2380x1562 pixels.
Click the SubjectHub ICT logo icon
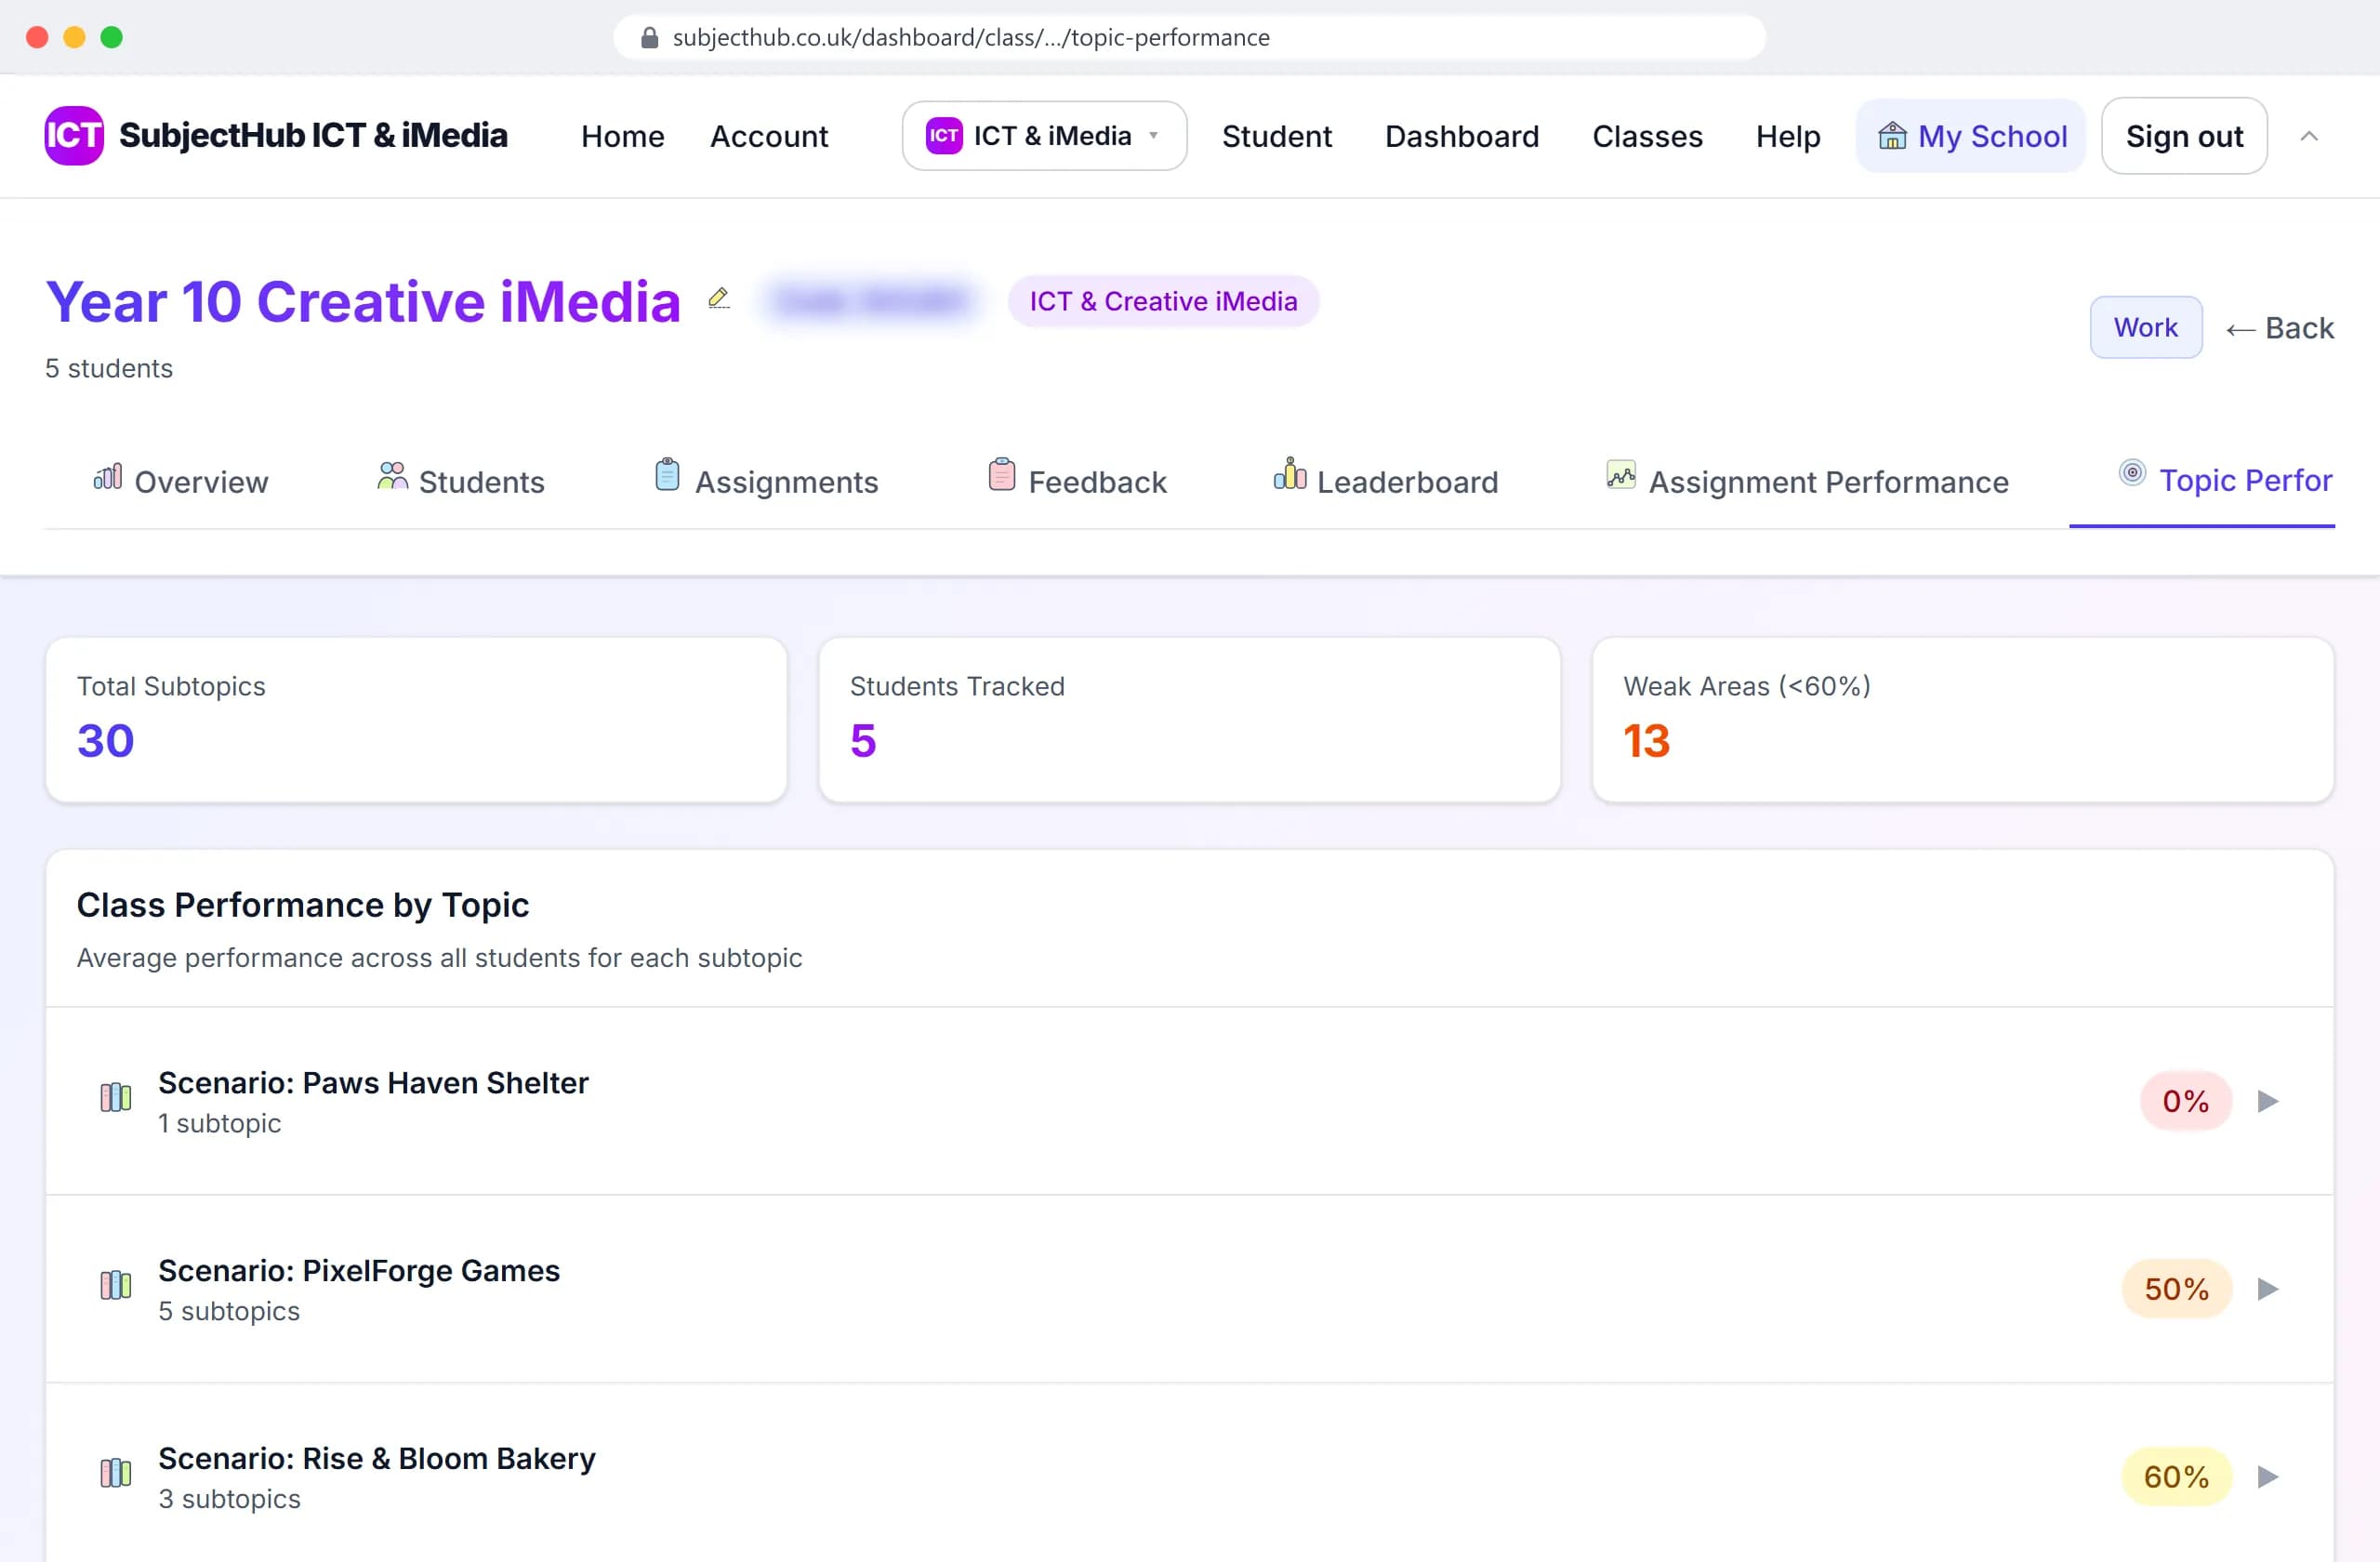tap(74, 135)
